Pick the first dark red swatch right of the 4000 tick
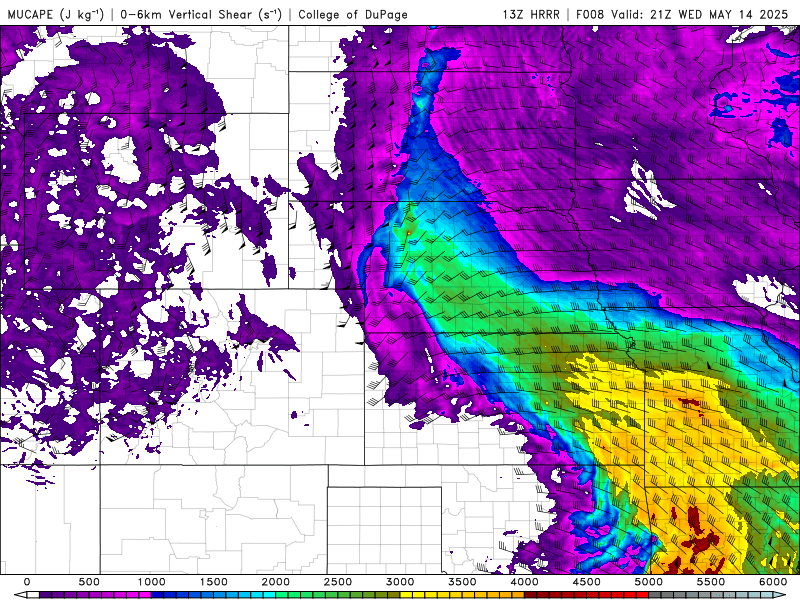Viewport: 800px width, 600px height. 531,595
